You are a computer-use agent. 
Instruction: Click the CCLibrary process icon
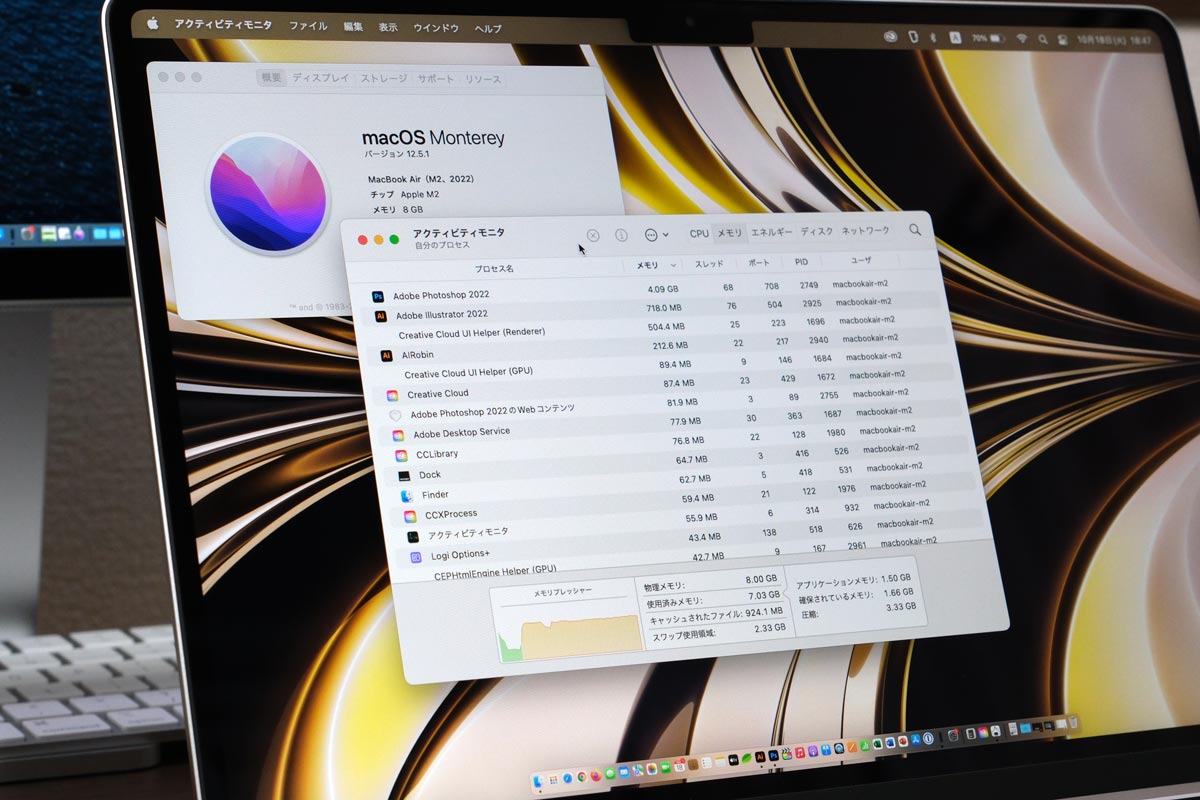(401, 456)
